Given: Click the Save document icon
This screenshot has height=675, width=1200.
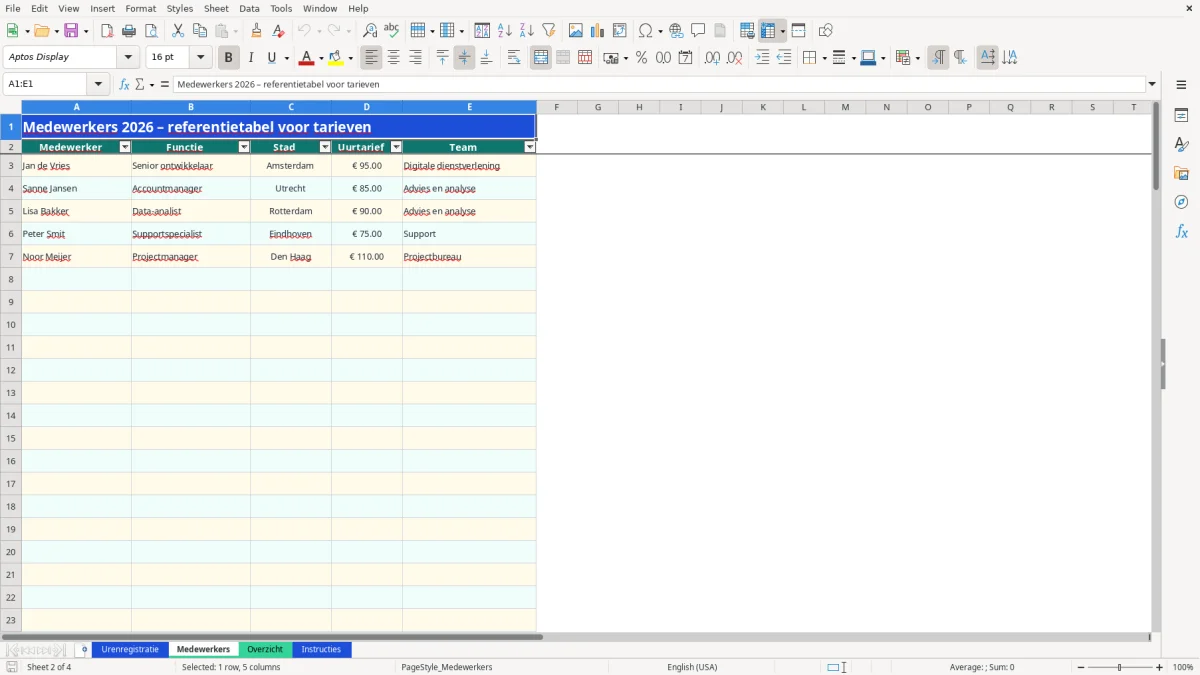Looking at the screenshot, I should click(71, 31).
